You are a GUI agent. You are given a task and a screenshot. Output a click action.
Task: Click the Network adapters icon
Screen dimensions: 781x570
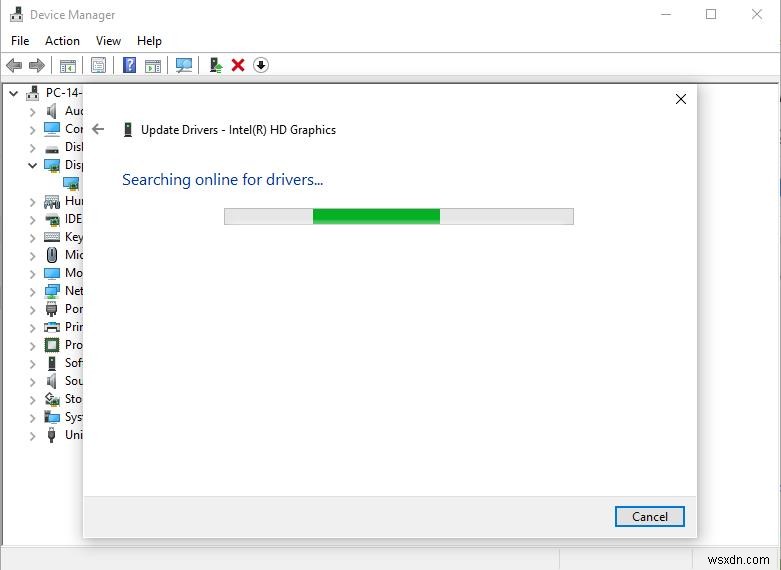52,291
